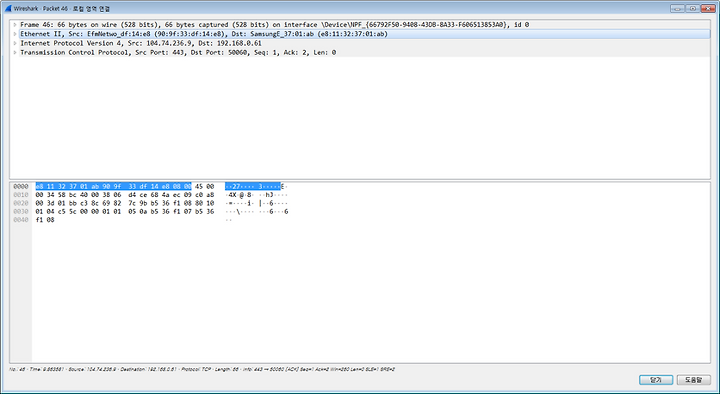Click hex offset 0040 in byte pane
Screen dimensions: 720x394
[x=21, y=220]
